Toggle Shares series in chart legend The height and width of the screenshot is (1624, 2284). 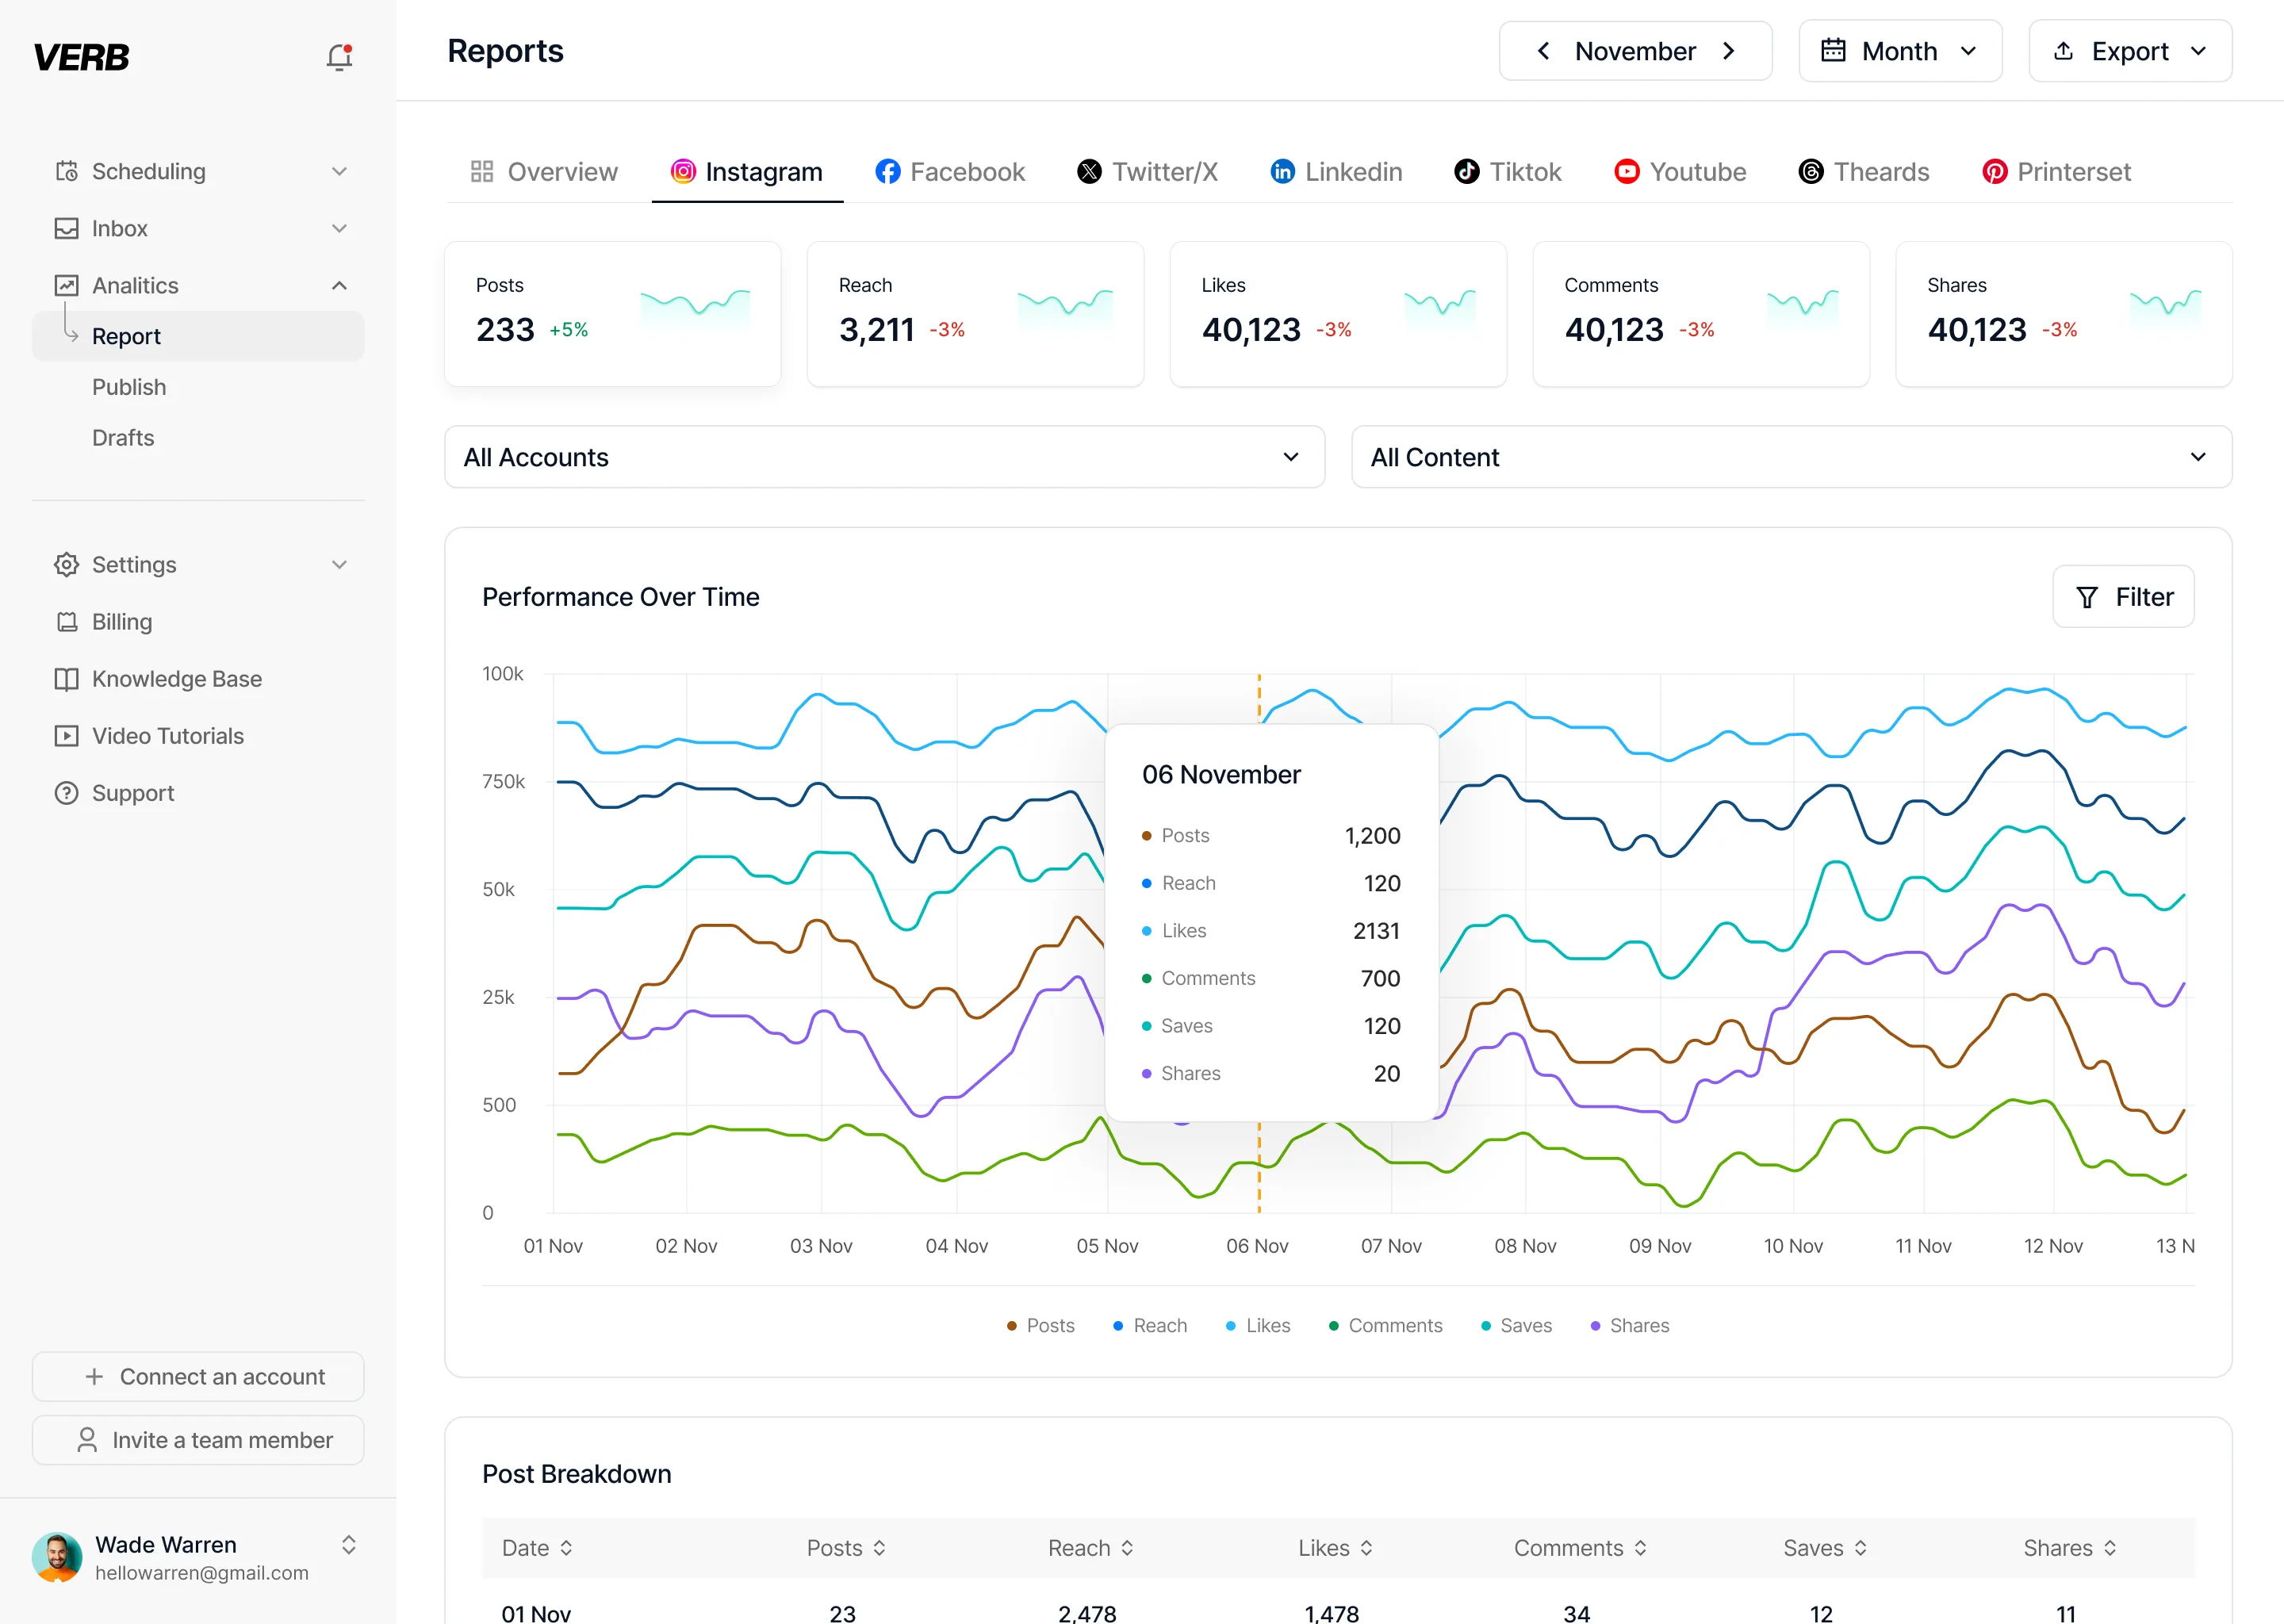point(1629,1325)
